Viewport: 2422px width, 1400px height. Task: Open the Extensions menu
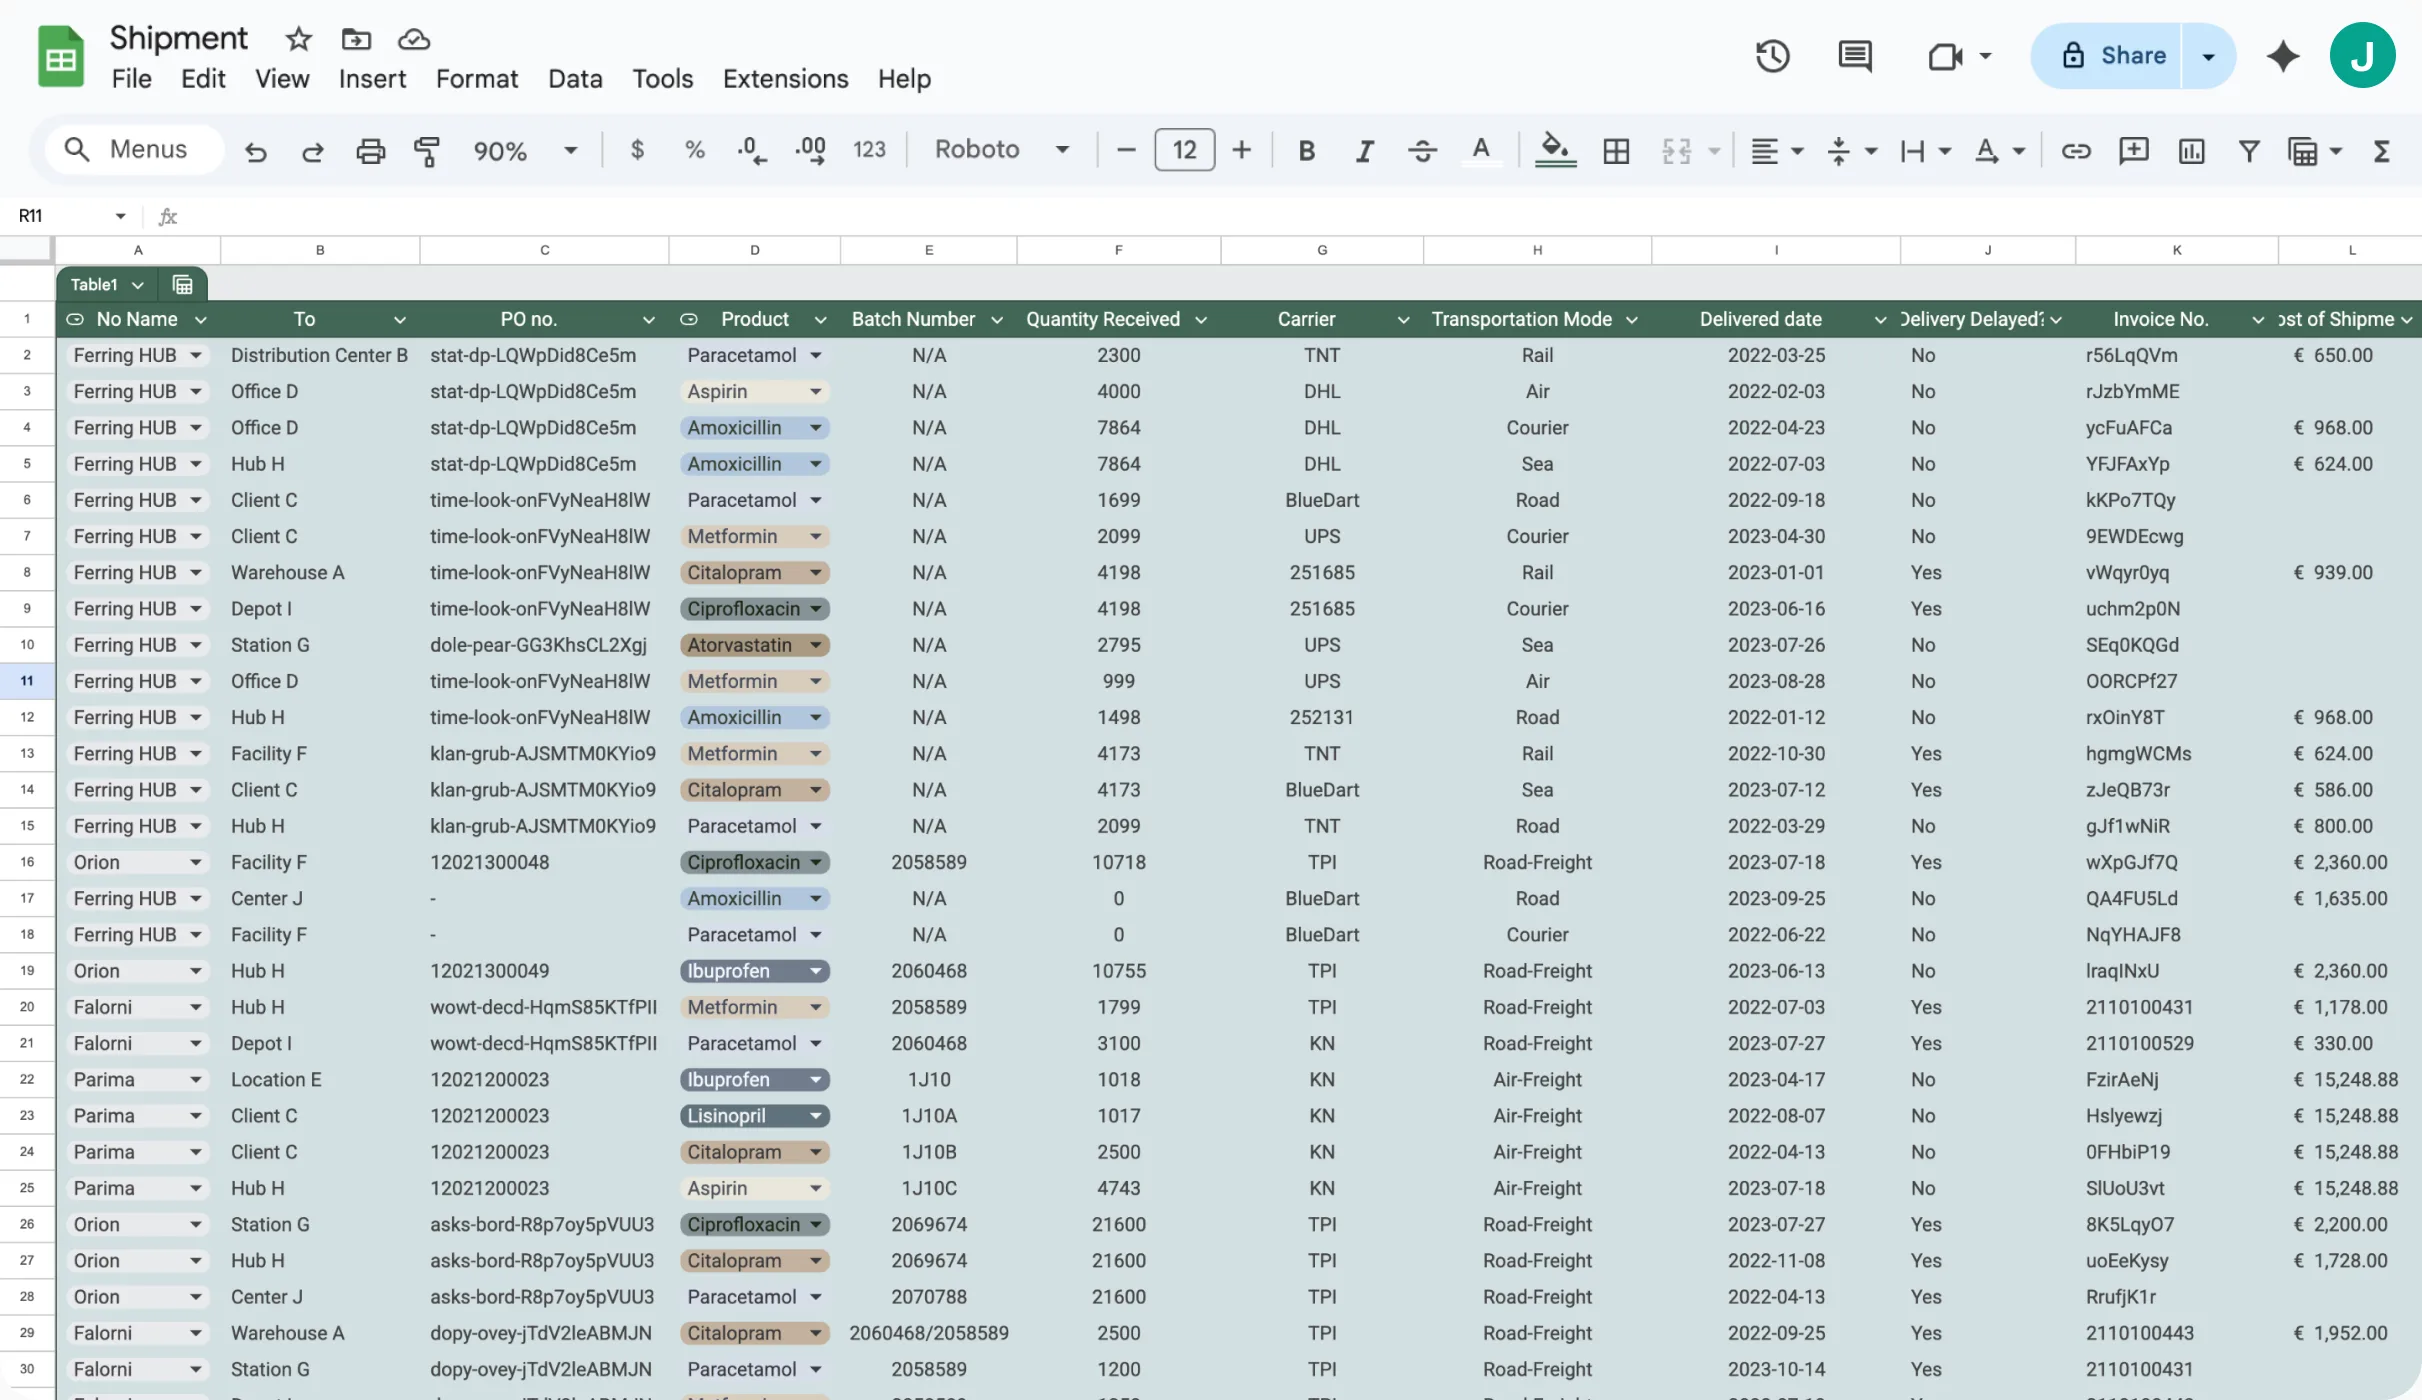click(x=785, y=78)
